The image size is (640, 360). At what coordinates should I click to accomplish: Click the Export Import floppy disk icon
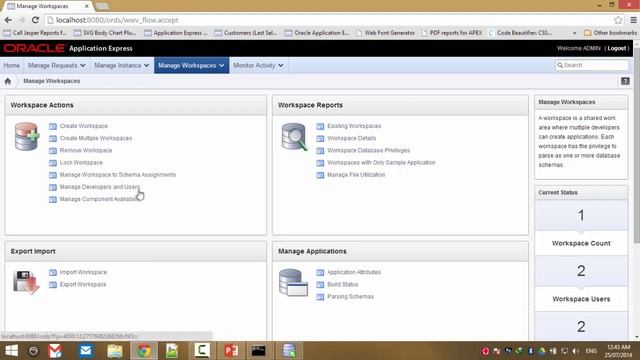(x=26, y=282)
